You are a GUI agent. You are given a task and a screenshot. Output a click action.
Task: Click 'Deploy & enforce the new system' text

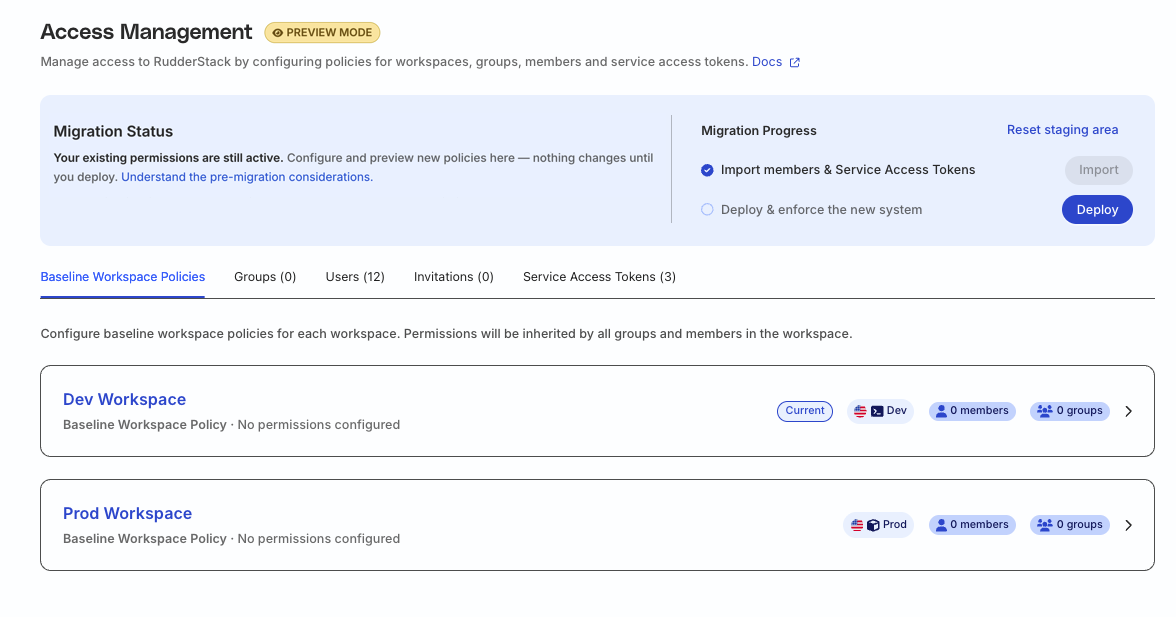821,210
